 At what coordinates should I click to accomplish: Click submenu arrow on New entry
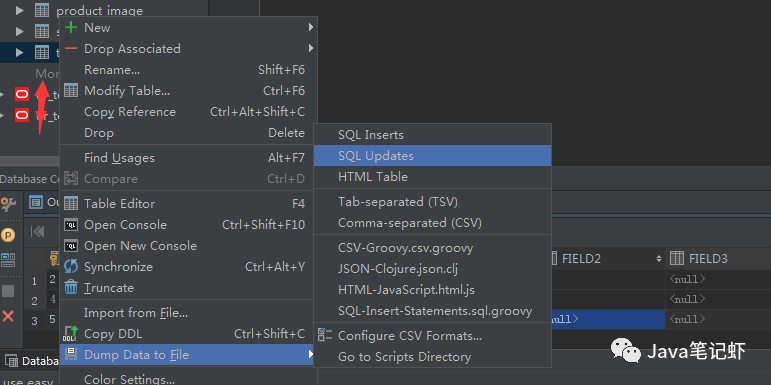[x=311, y=28]
